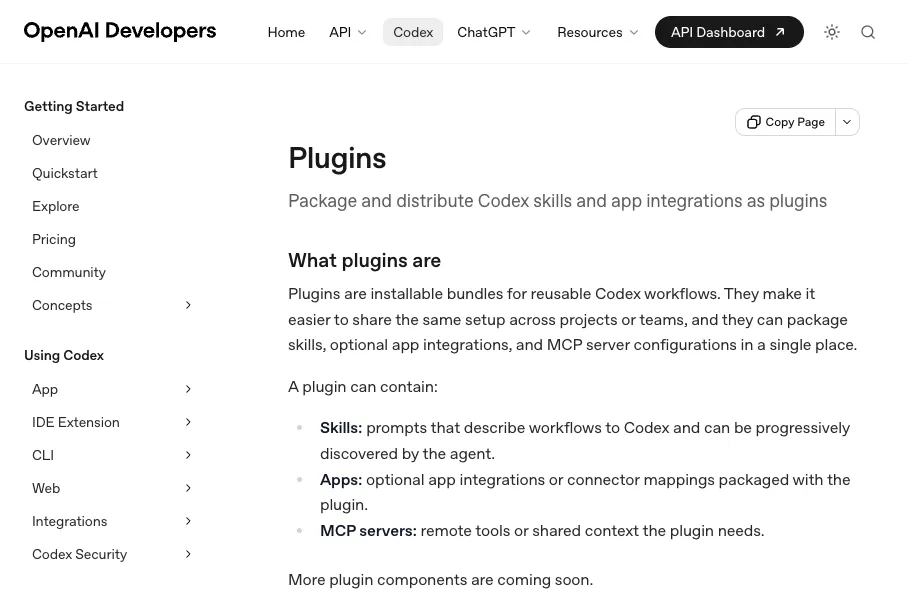
Task: Open the ChatGPT dropdown menu
Action: pos(487,32)
